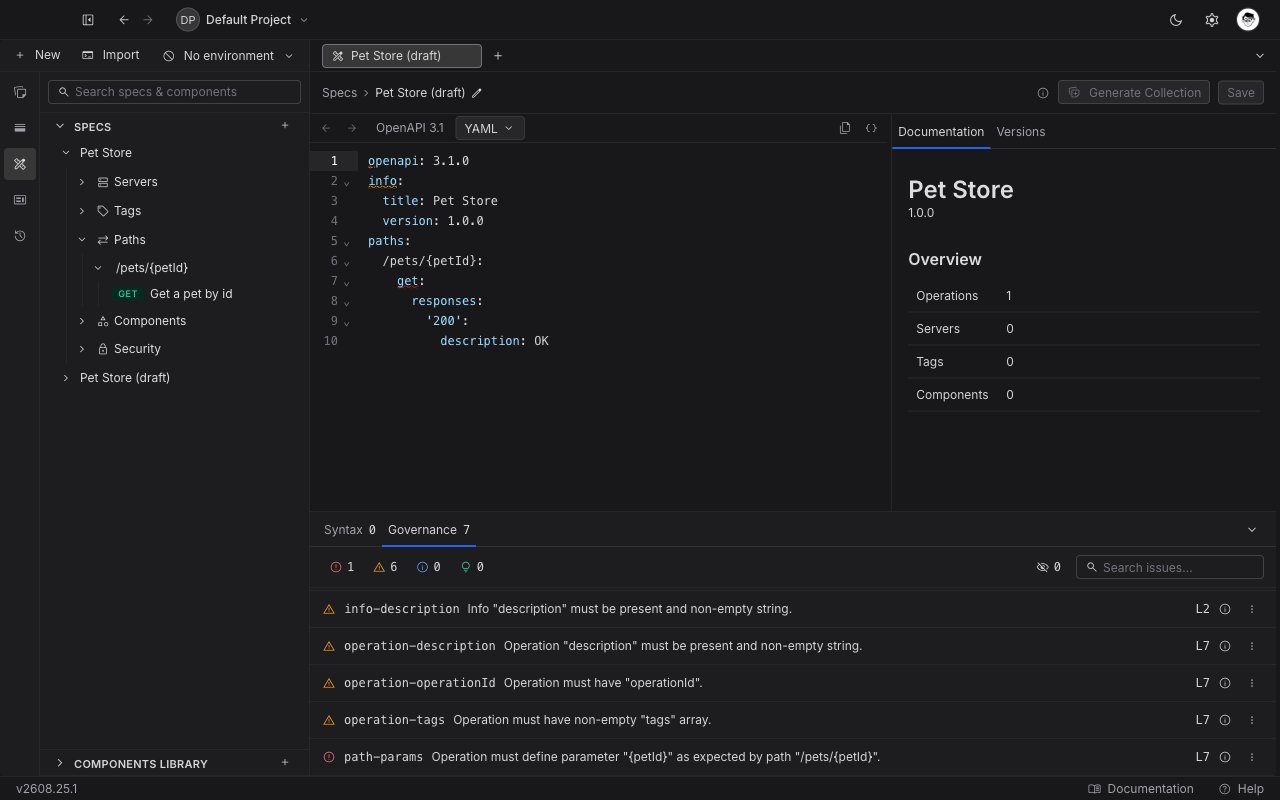Expand Components tree node
Screen dimensions: 1280x800
tap(82, 321)
